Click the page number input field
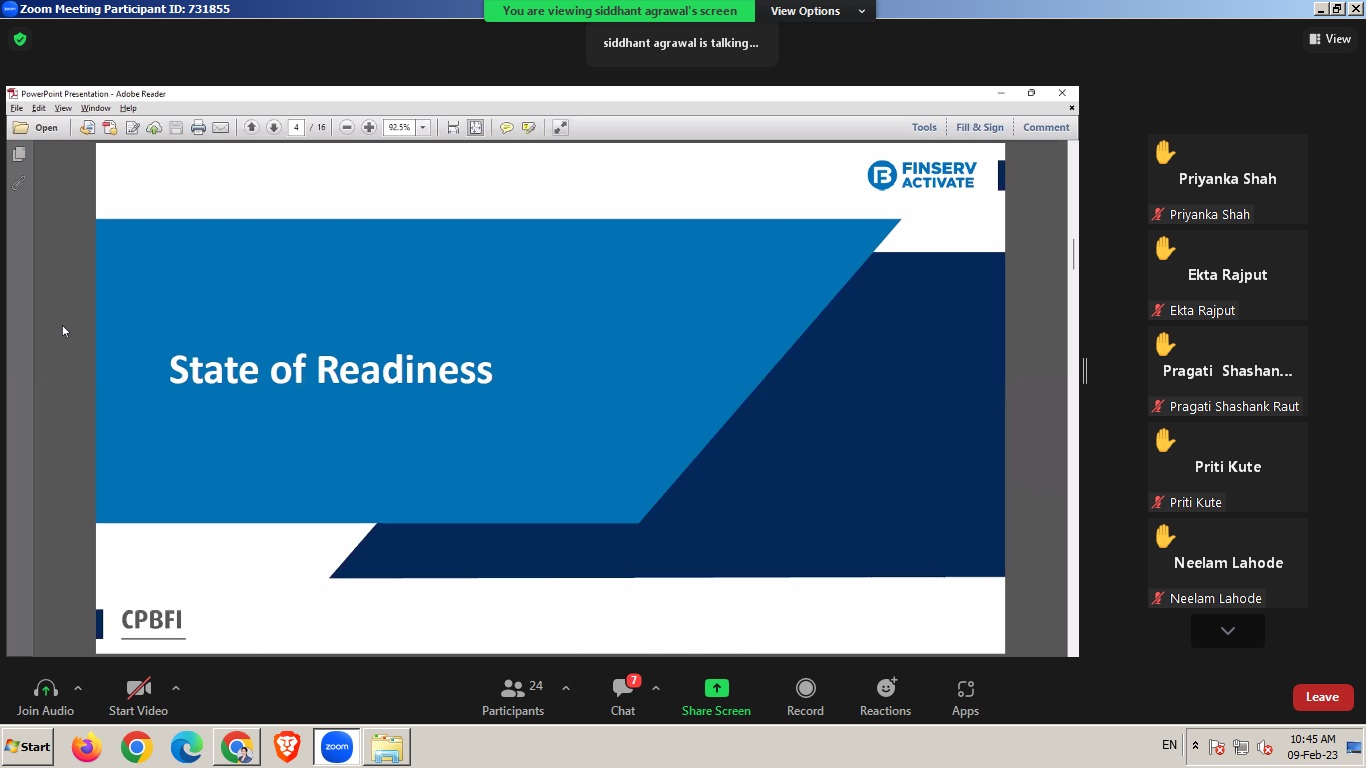Image resolution: width=1366 pixels, height=768 pixels. click(297, 128)
